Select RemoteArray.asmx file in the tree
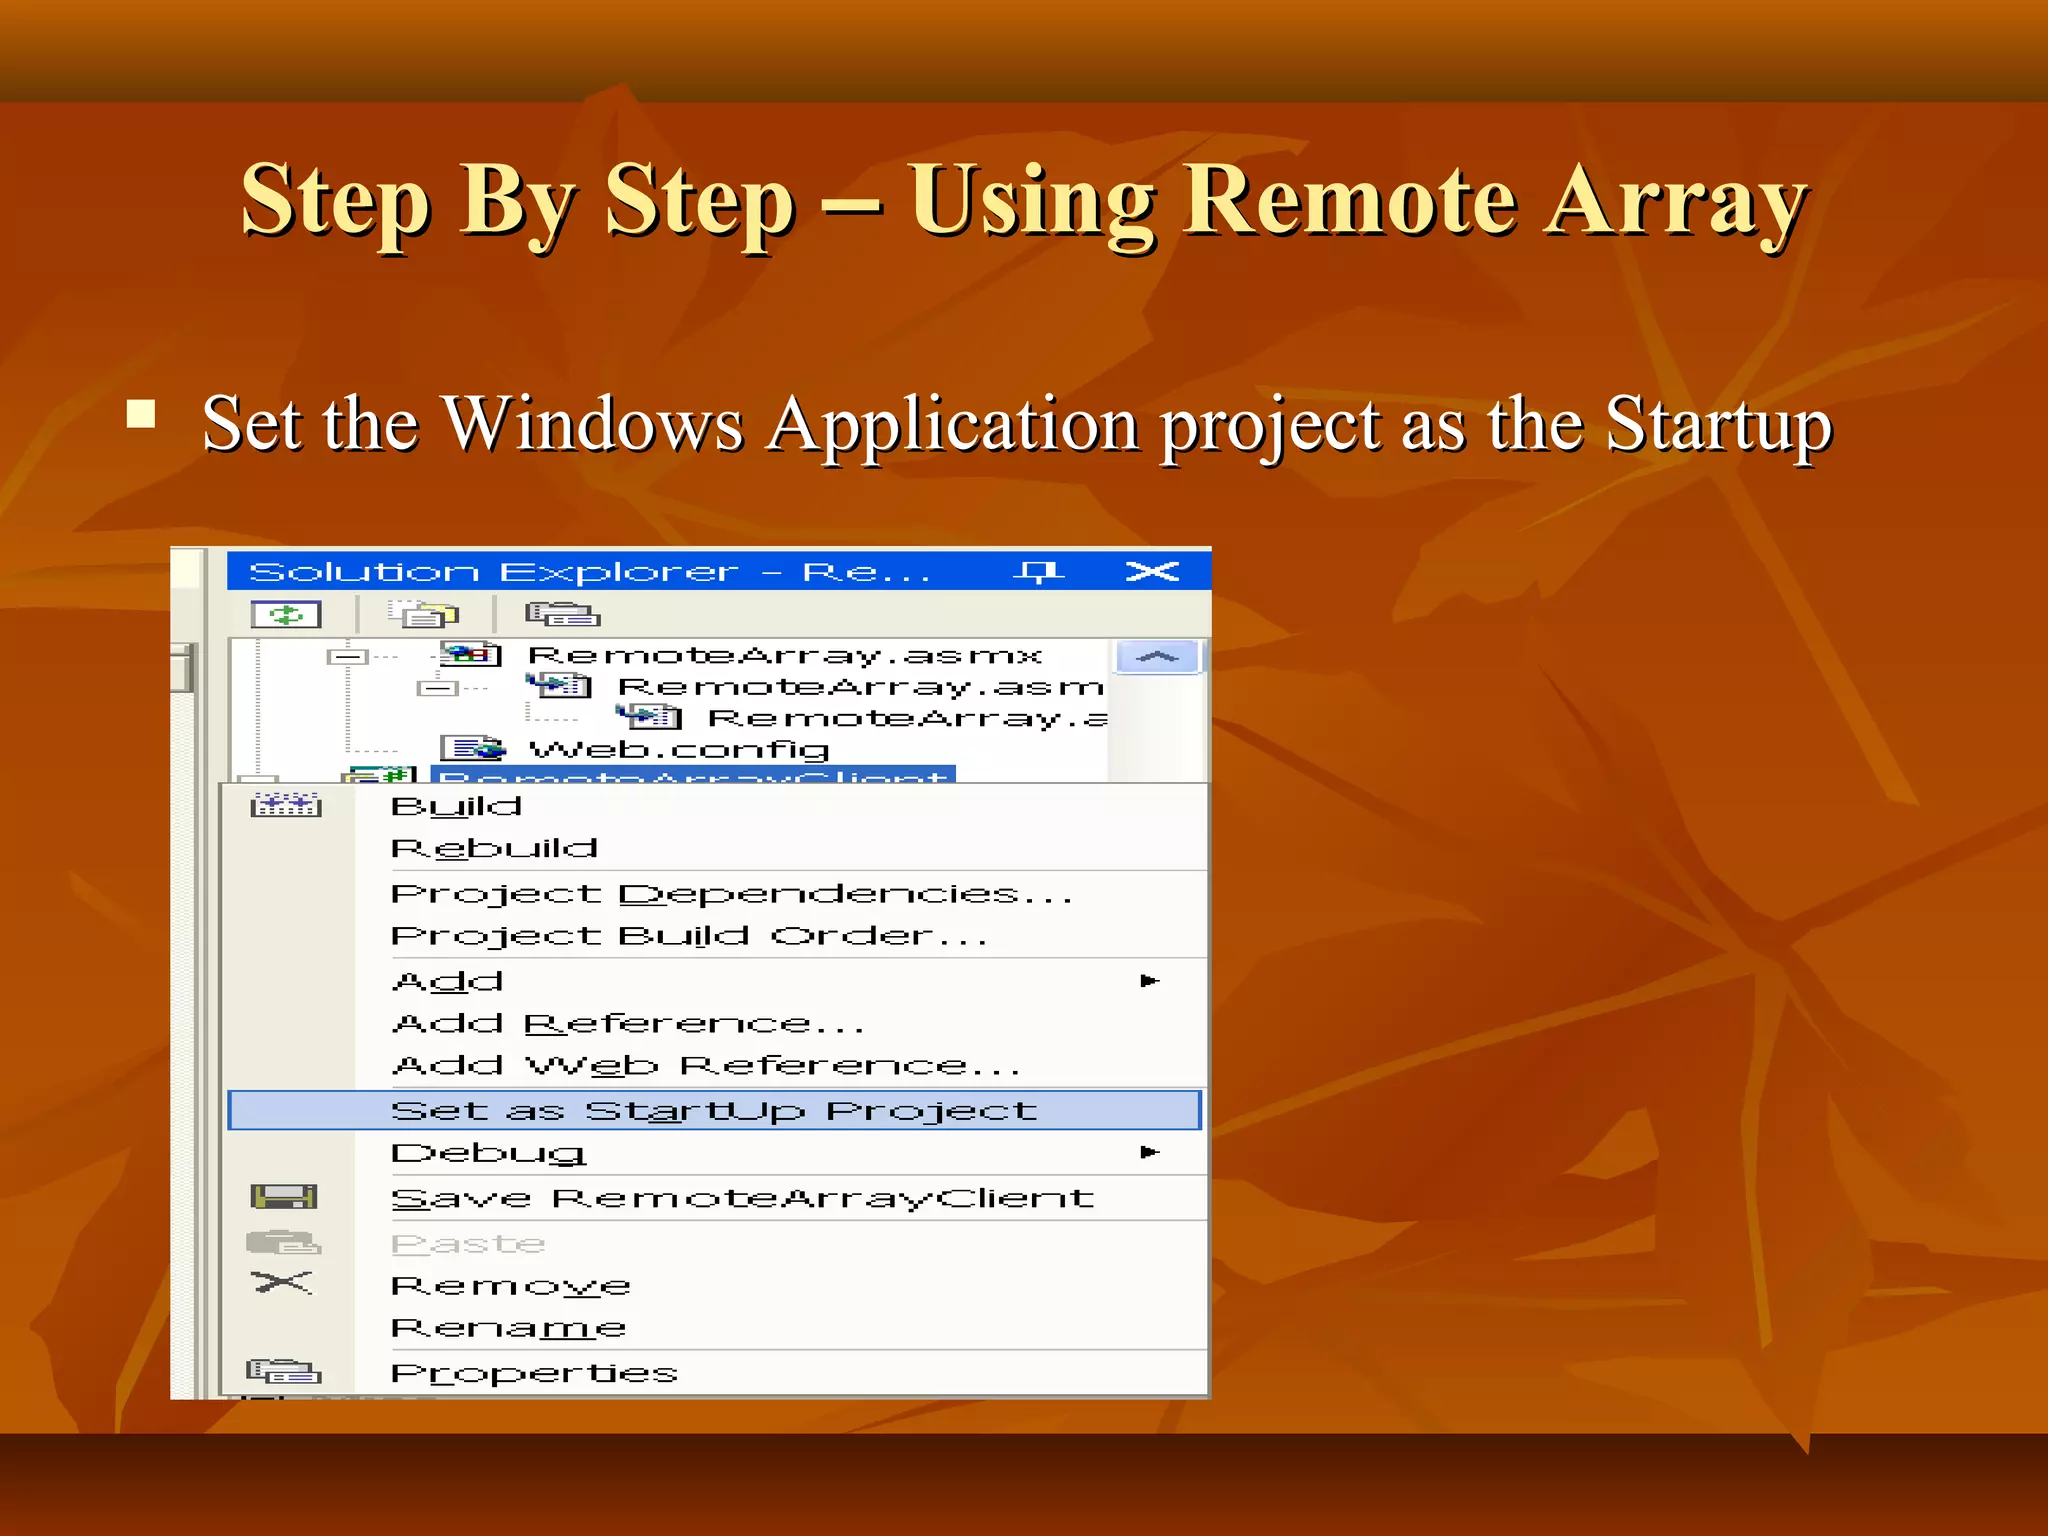This screenshot has width=2048, height=1536. (785, 655)
